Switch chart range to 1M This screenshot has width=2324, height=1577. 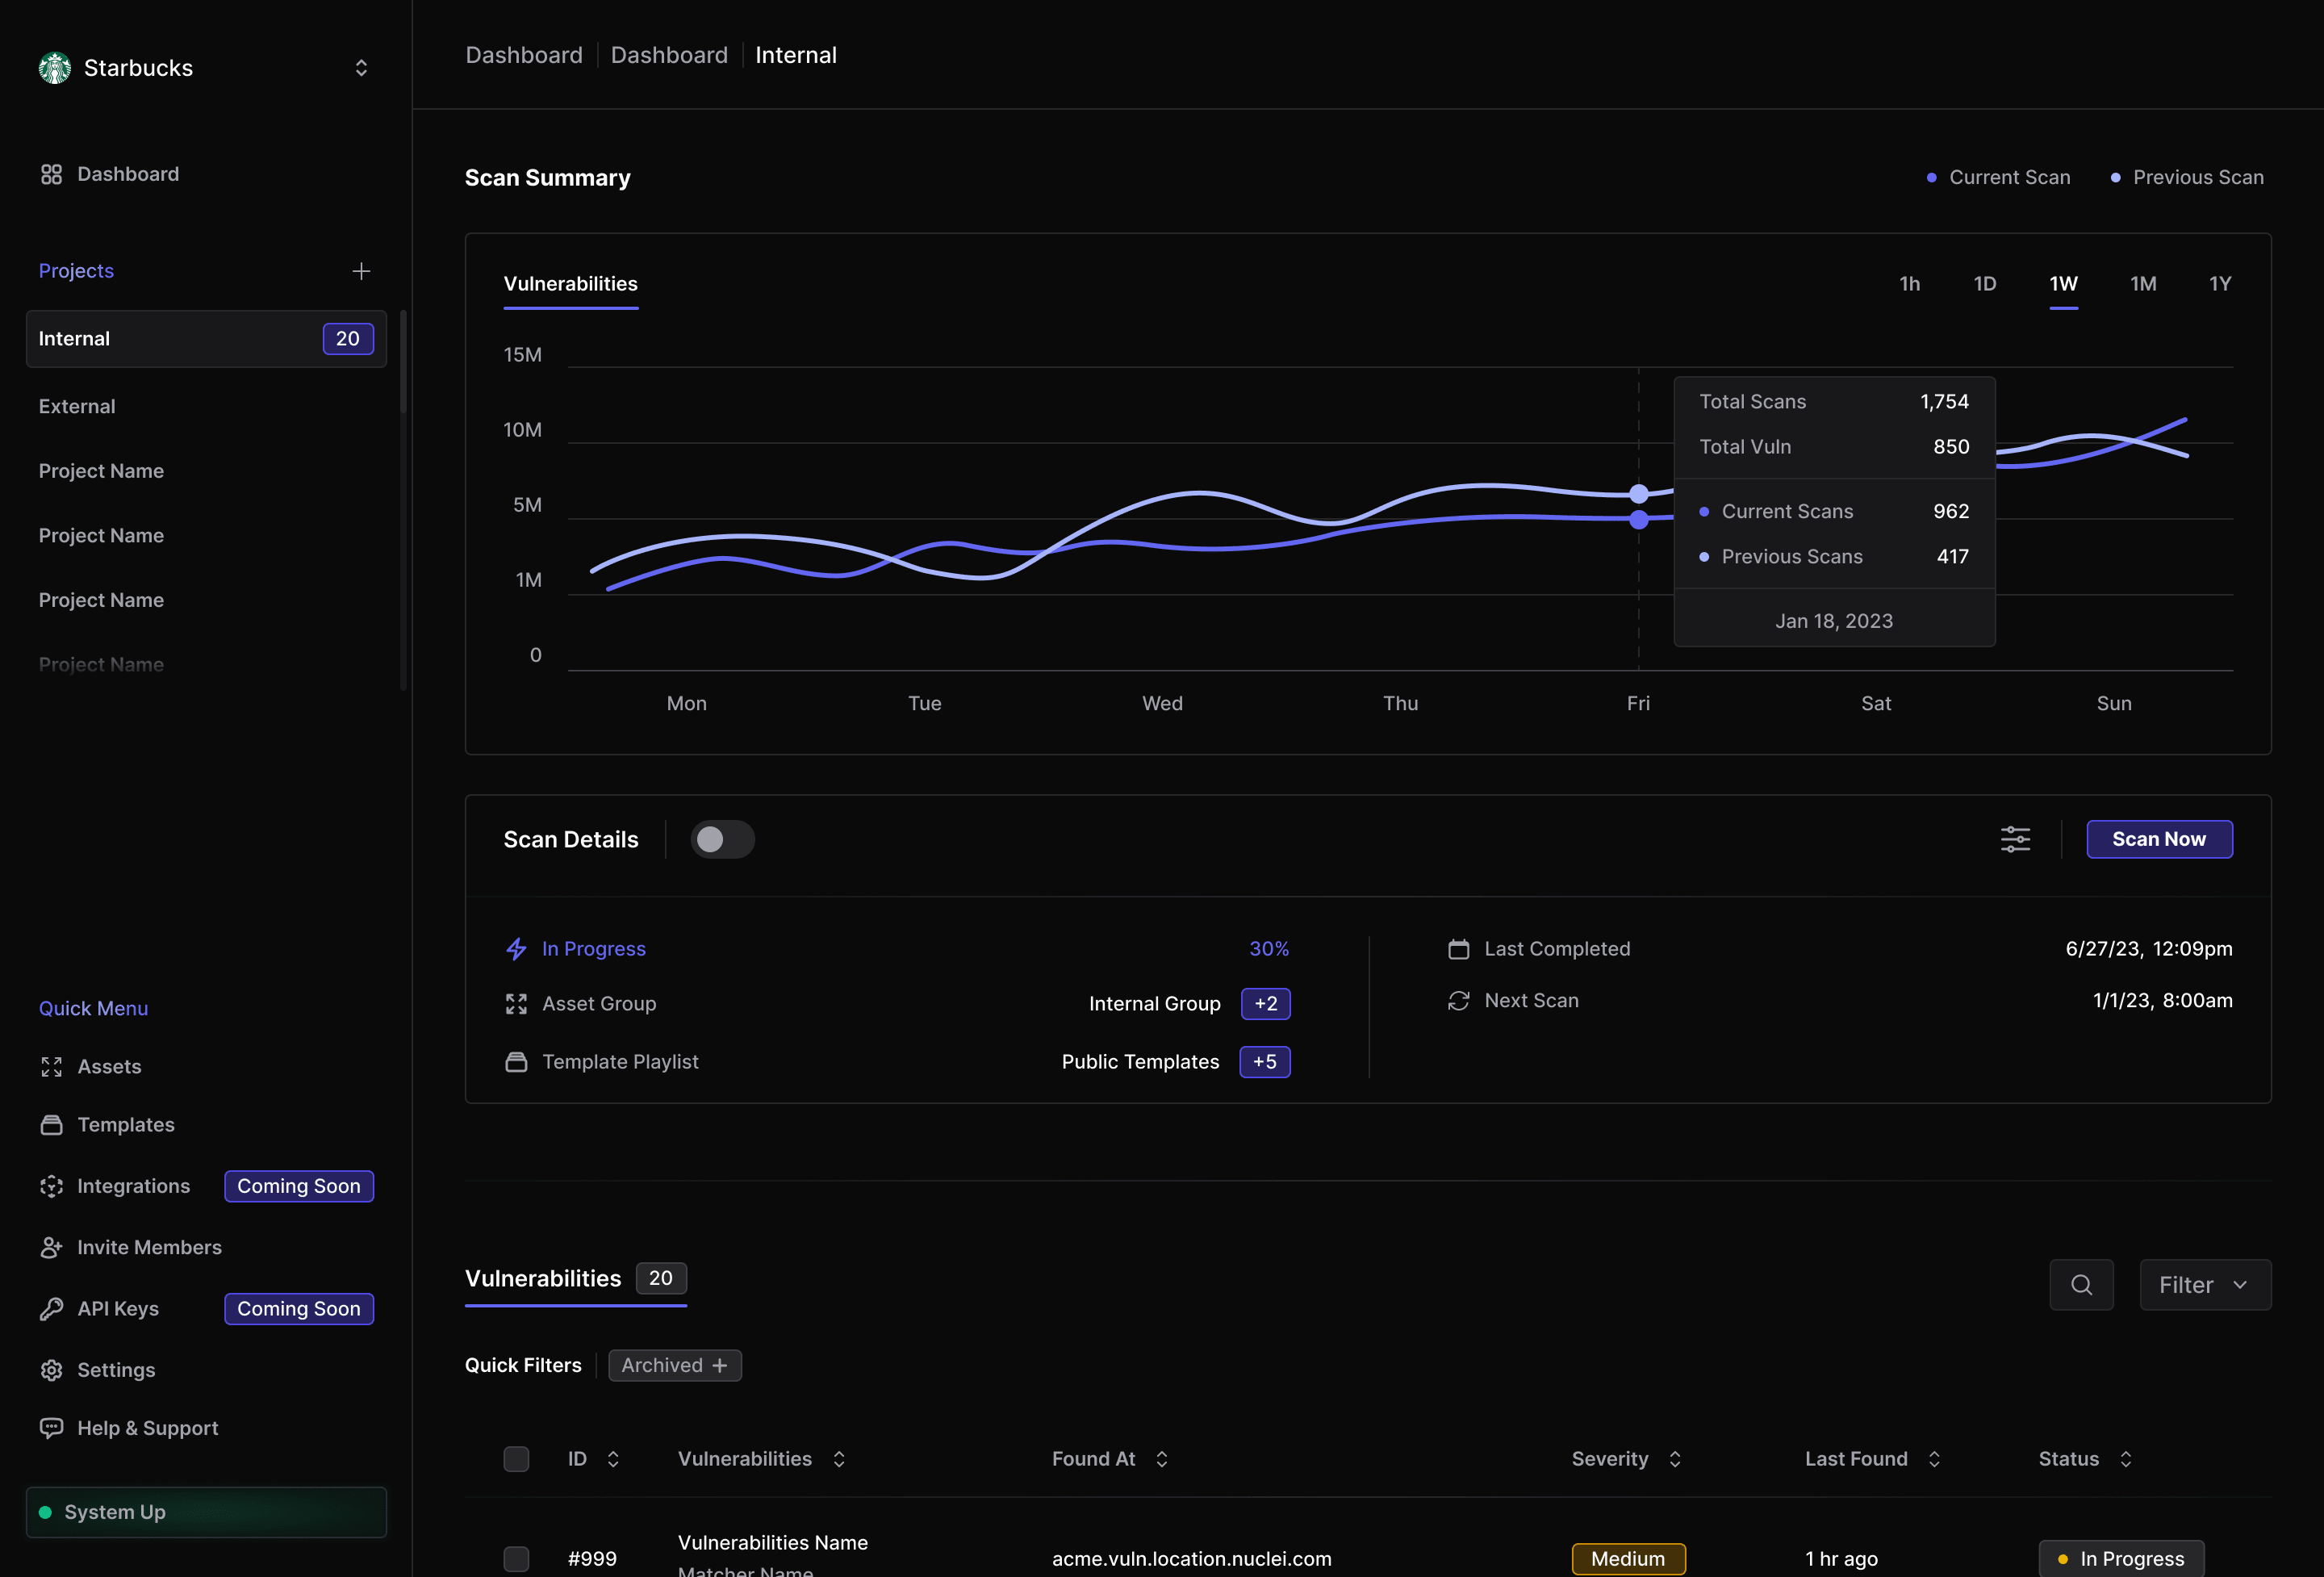[2143, 284]
